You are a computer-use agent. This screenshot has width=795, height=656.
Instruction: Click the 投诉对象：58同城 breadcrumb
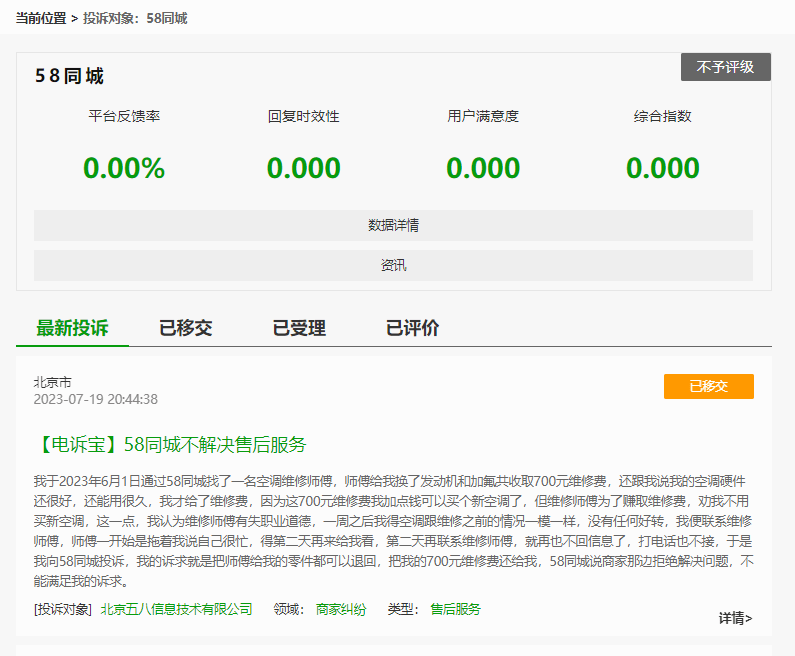point(137,18)
